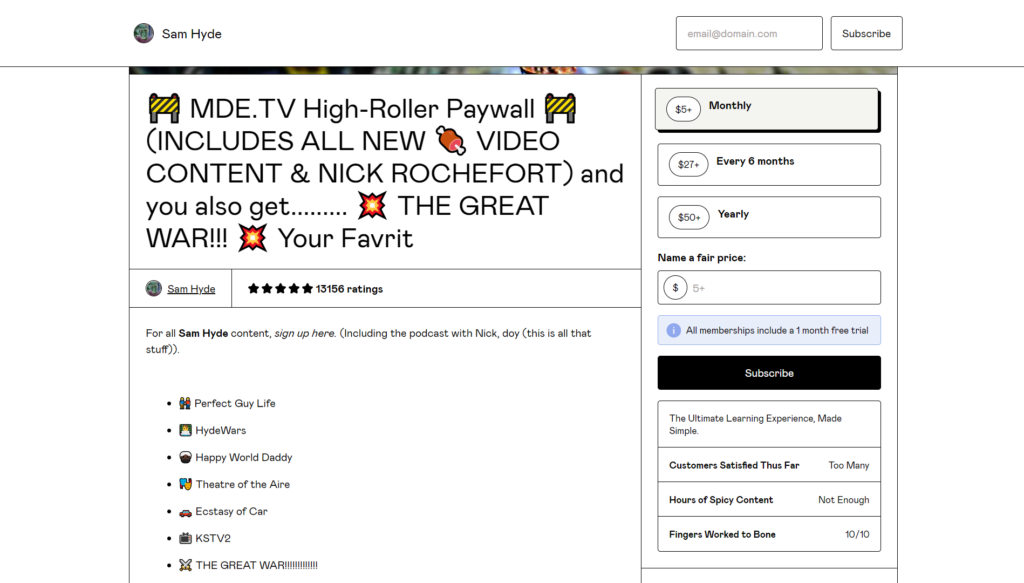Click the Sam Hyde name in header
Screen dimensions: 1024x583
(191, 34)
